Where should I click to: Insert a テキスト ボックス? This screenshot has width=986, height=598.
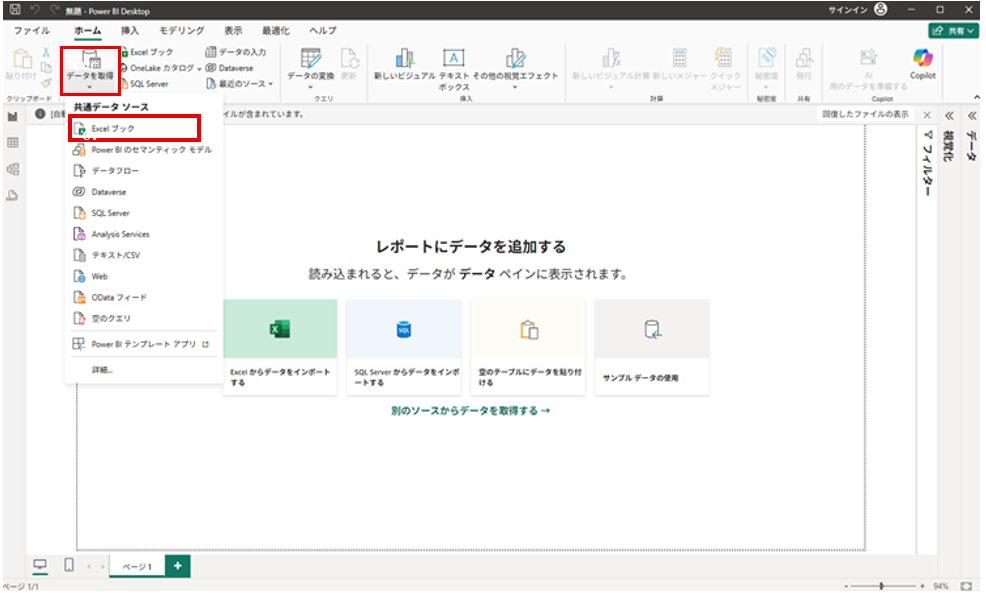(453, 69)
